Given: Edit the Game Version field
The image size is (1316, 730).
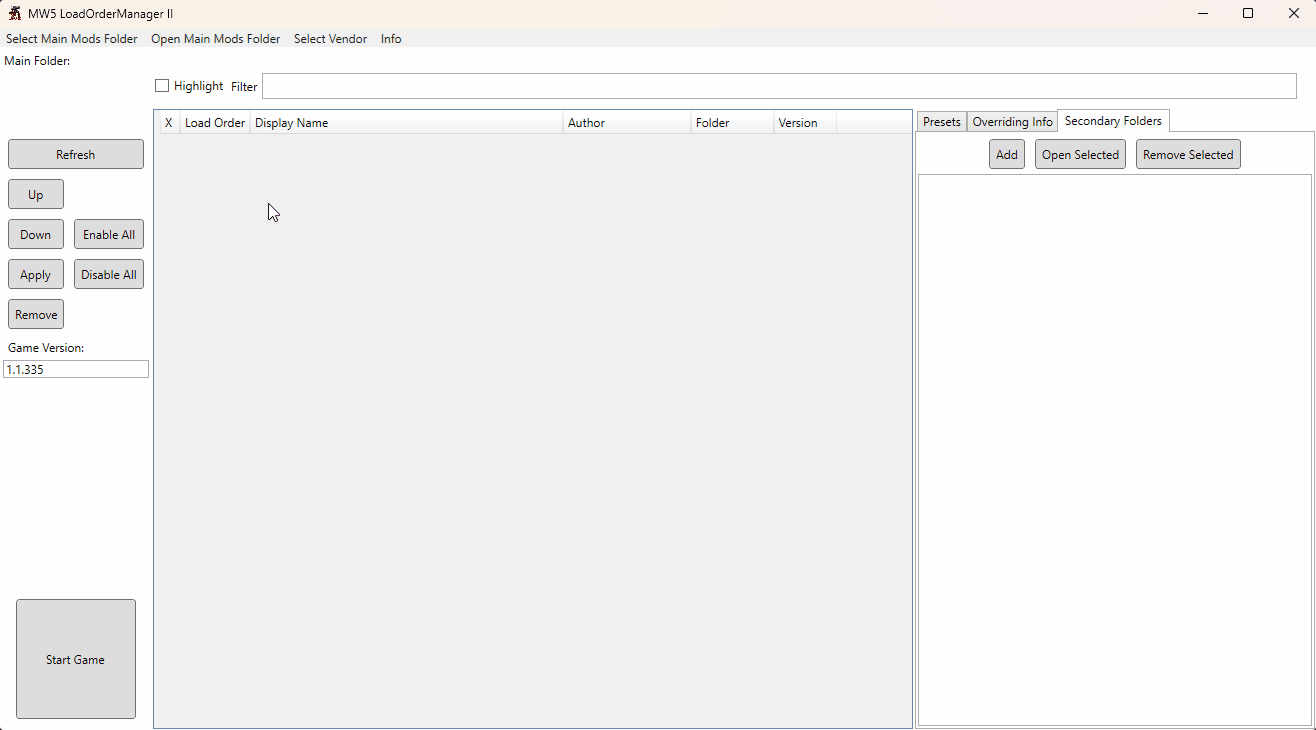Looking at the screenshot, I should (x=76, y=369).
